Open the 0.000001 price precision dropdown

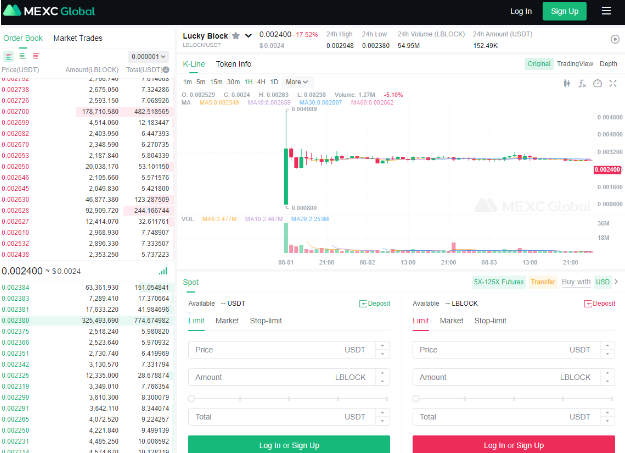coord(150,57)
